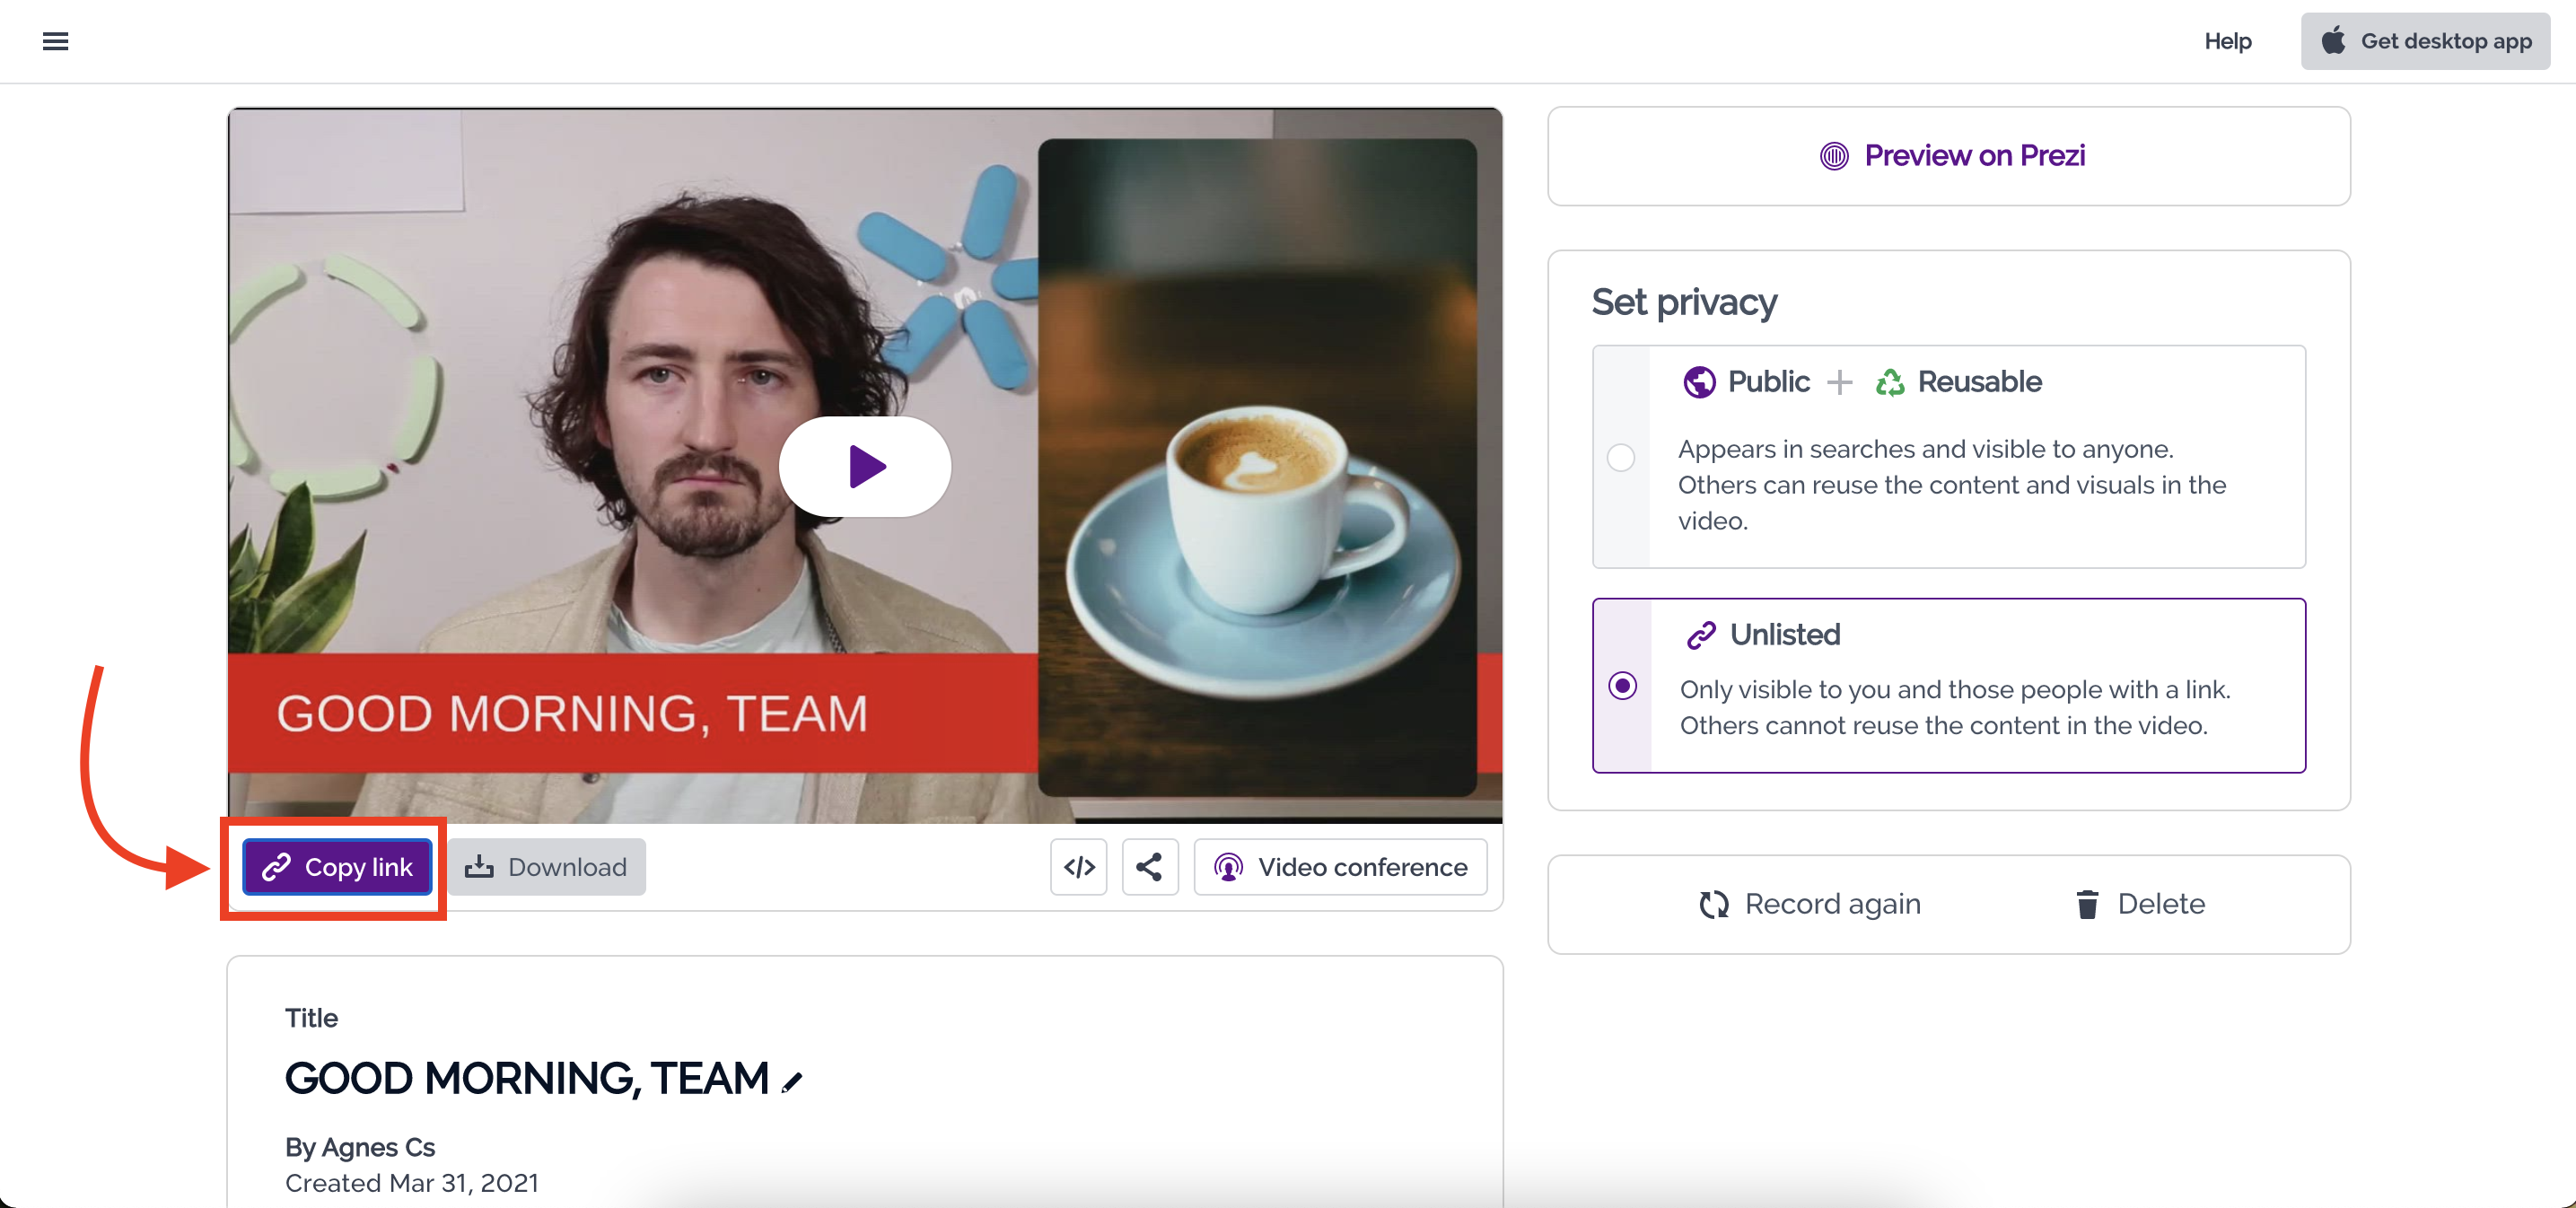Select the Unlisted privacy radio button

[x=1622, y=686]
